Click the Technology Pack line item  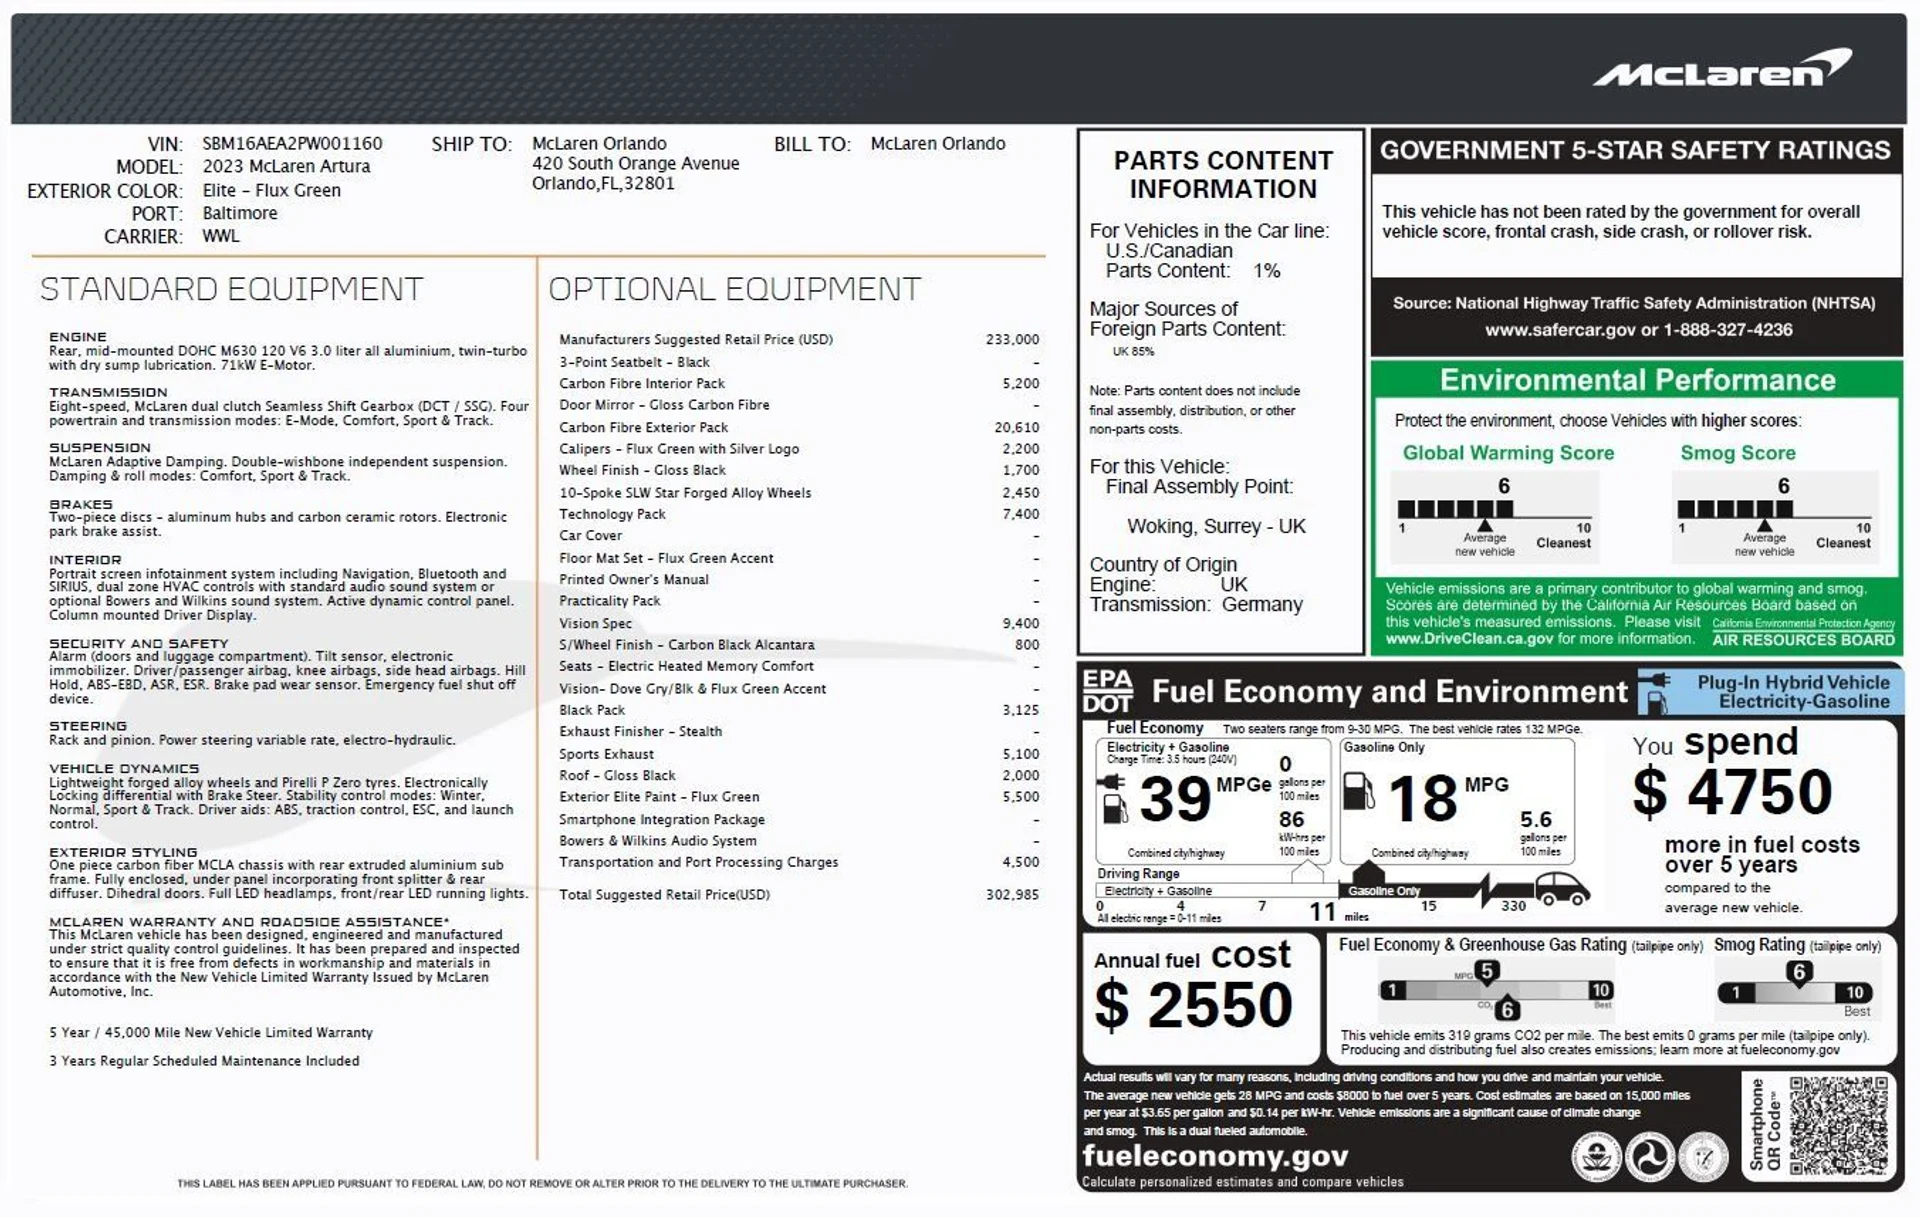point(612,514)
